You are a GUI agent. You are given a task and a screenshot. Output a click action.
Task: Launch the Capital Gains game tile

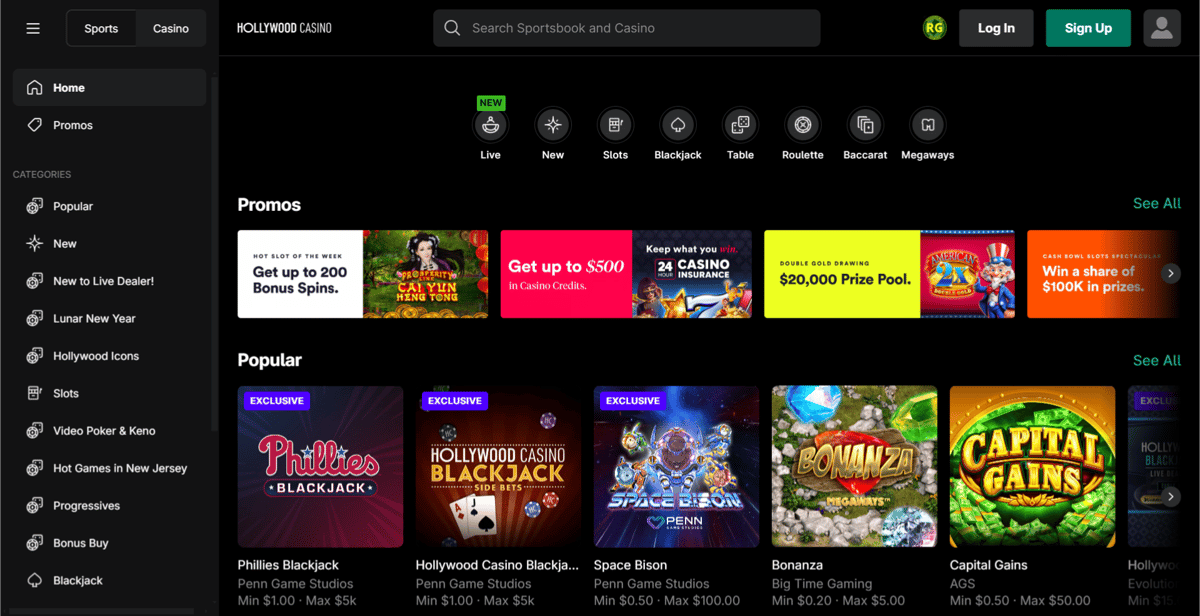coord(1033,467)
